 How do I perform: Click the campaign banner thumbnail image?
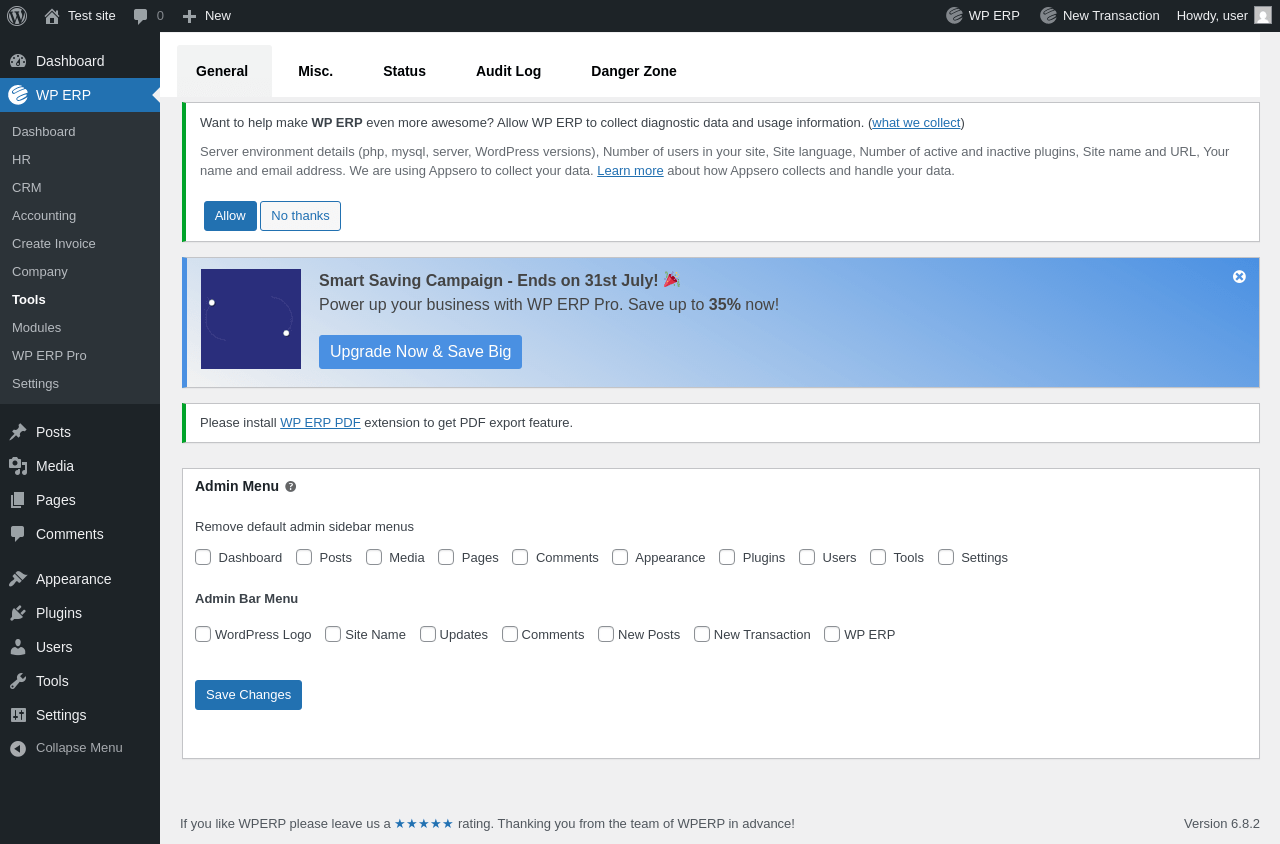[251, 319]
